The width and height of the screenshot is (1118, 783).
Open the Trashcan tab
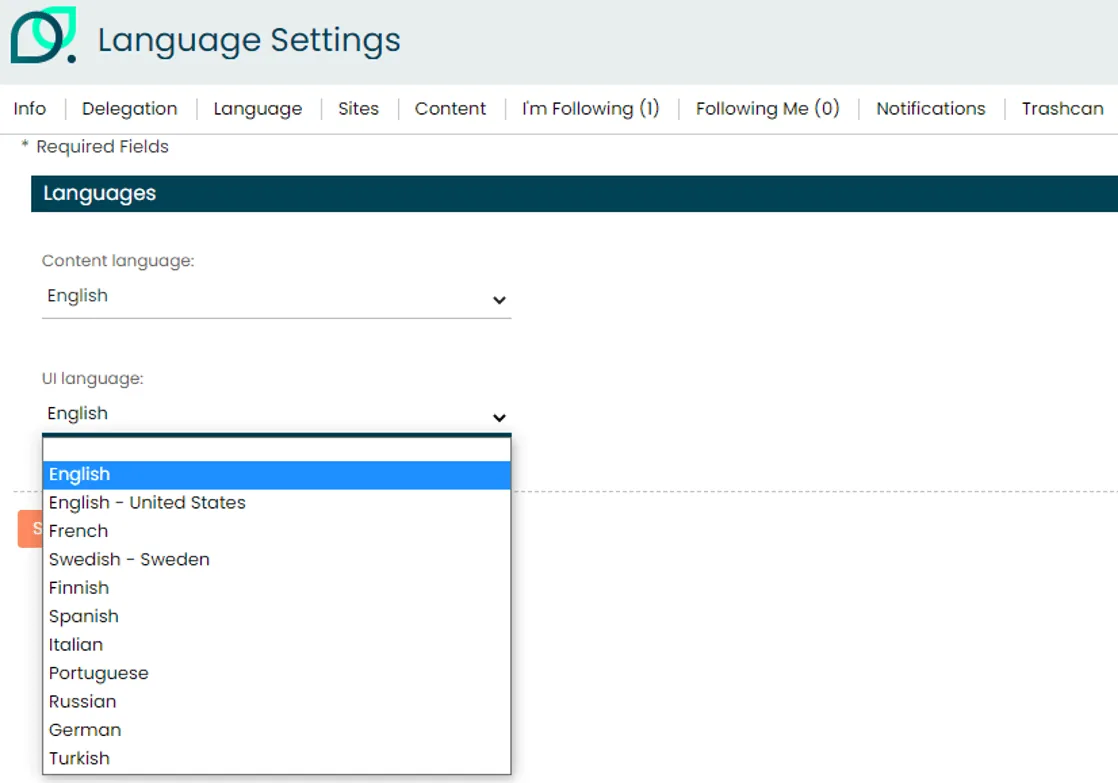point(1062,108)
